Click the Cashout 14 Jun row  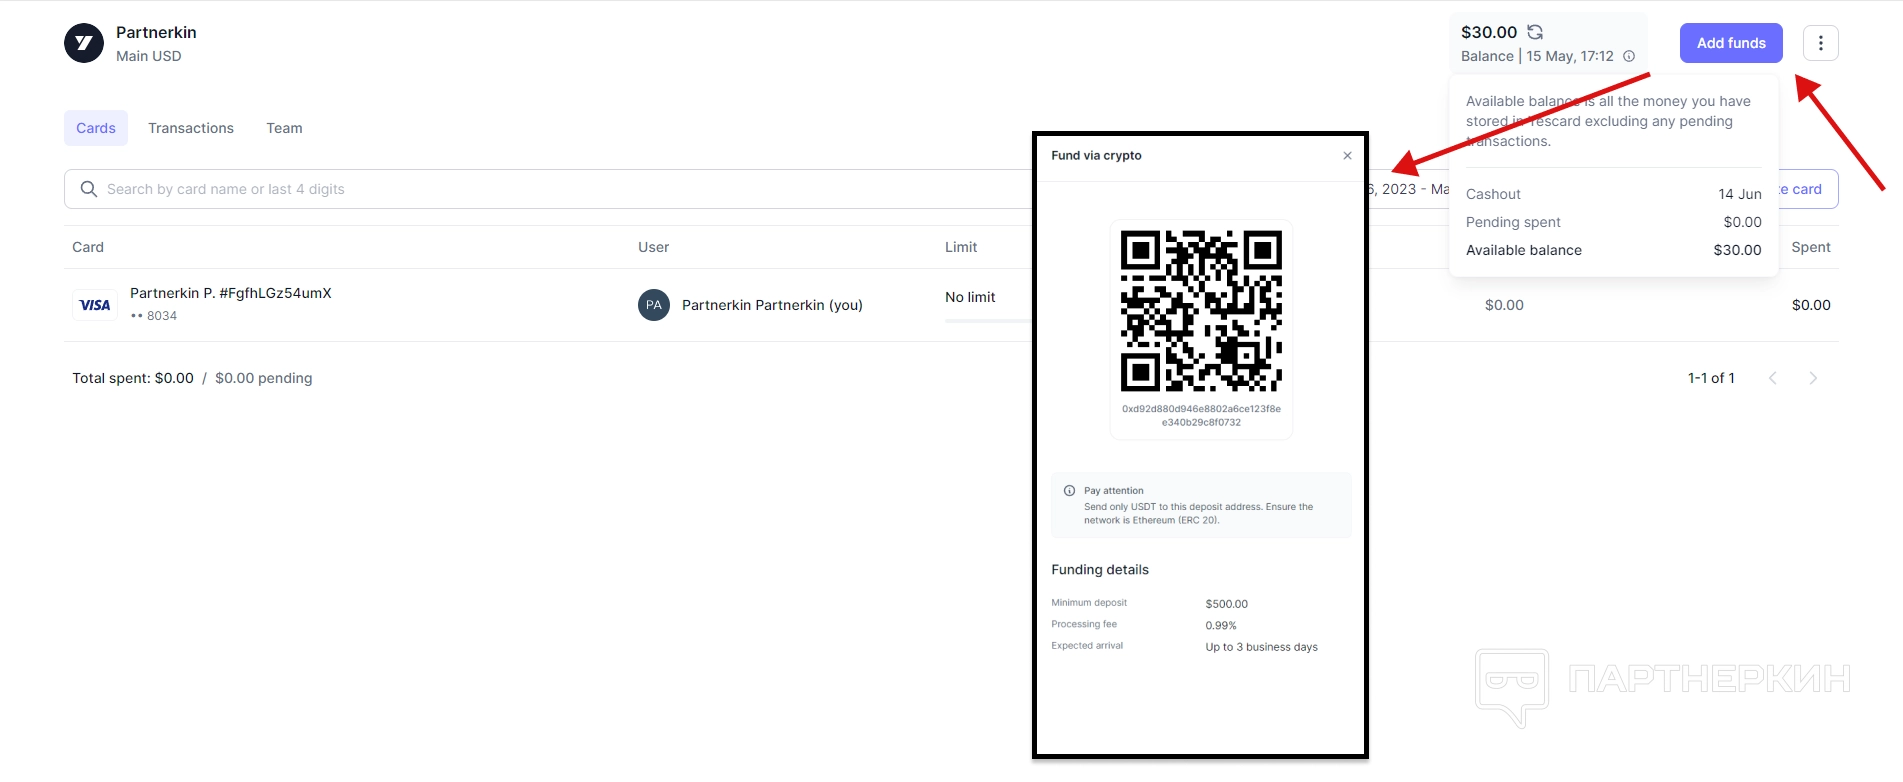coord(1614,194)
